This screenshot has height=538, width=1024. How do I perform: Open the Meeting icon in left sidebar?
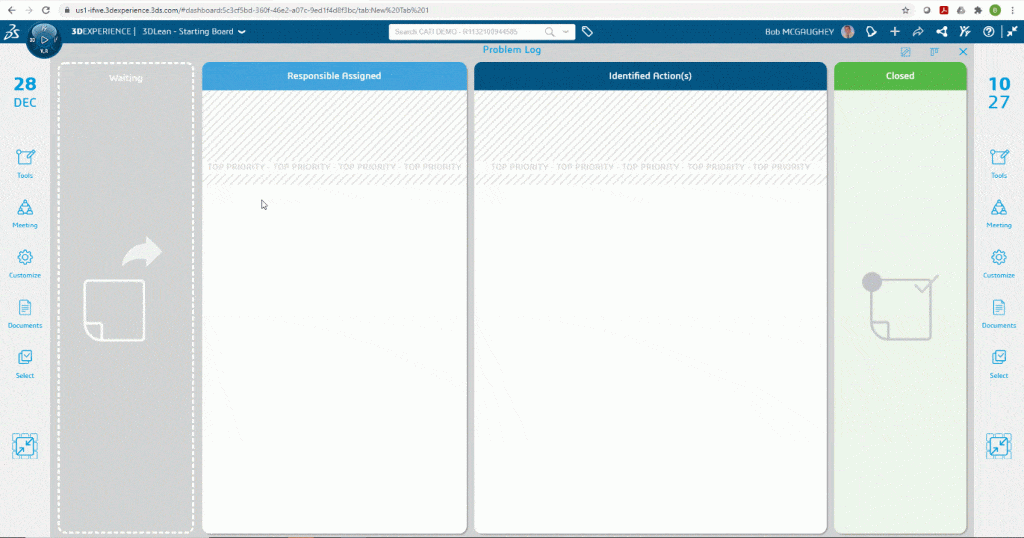point(25,208)
